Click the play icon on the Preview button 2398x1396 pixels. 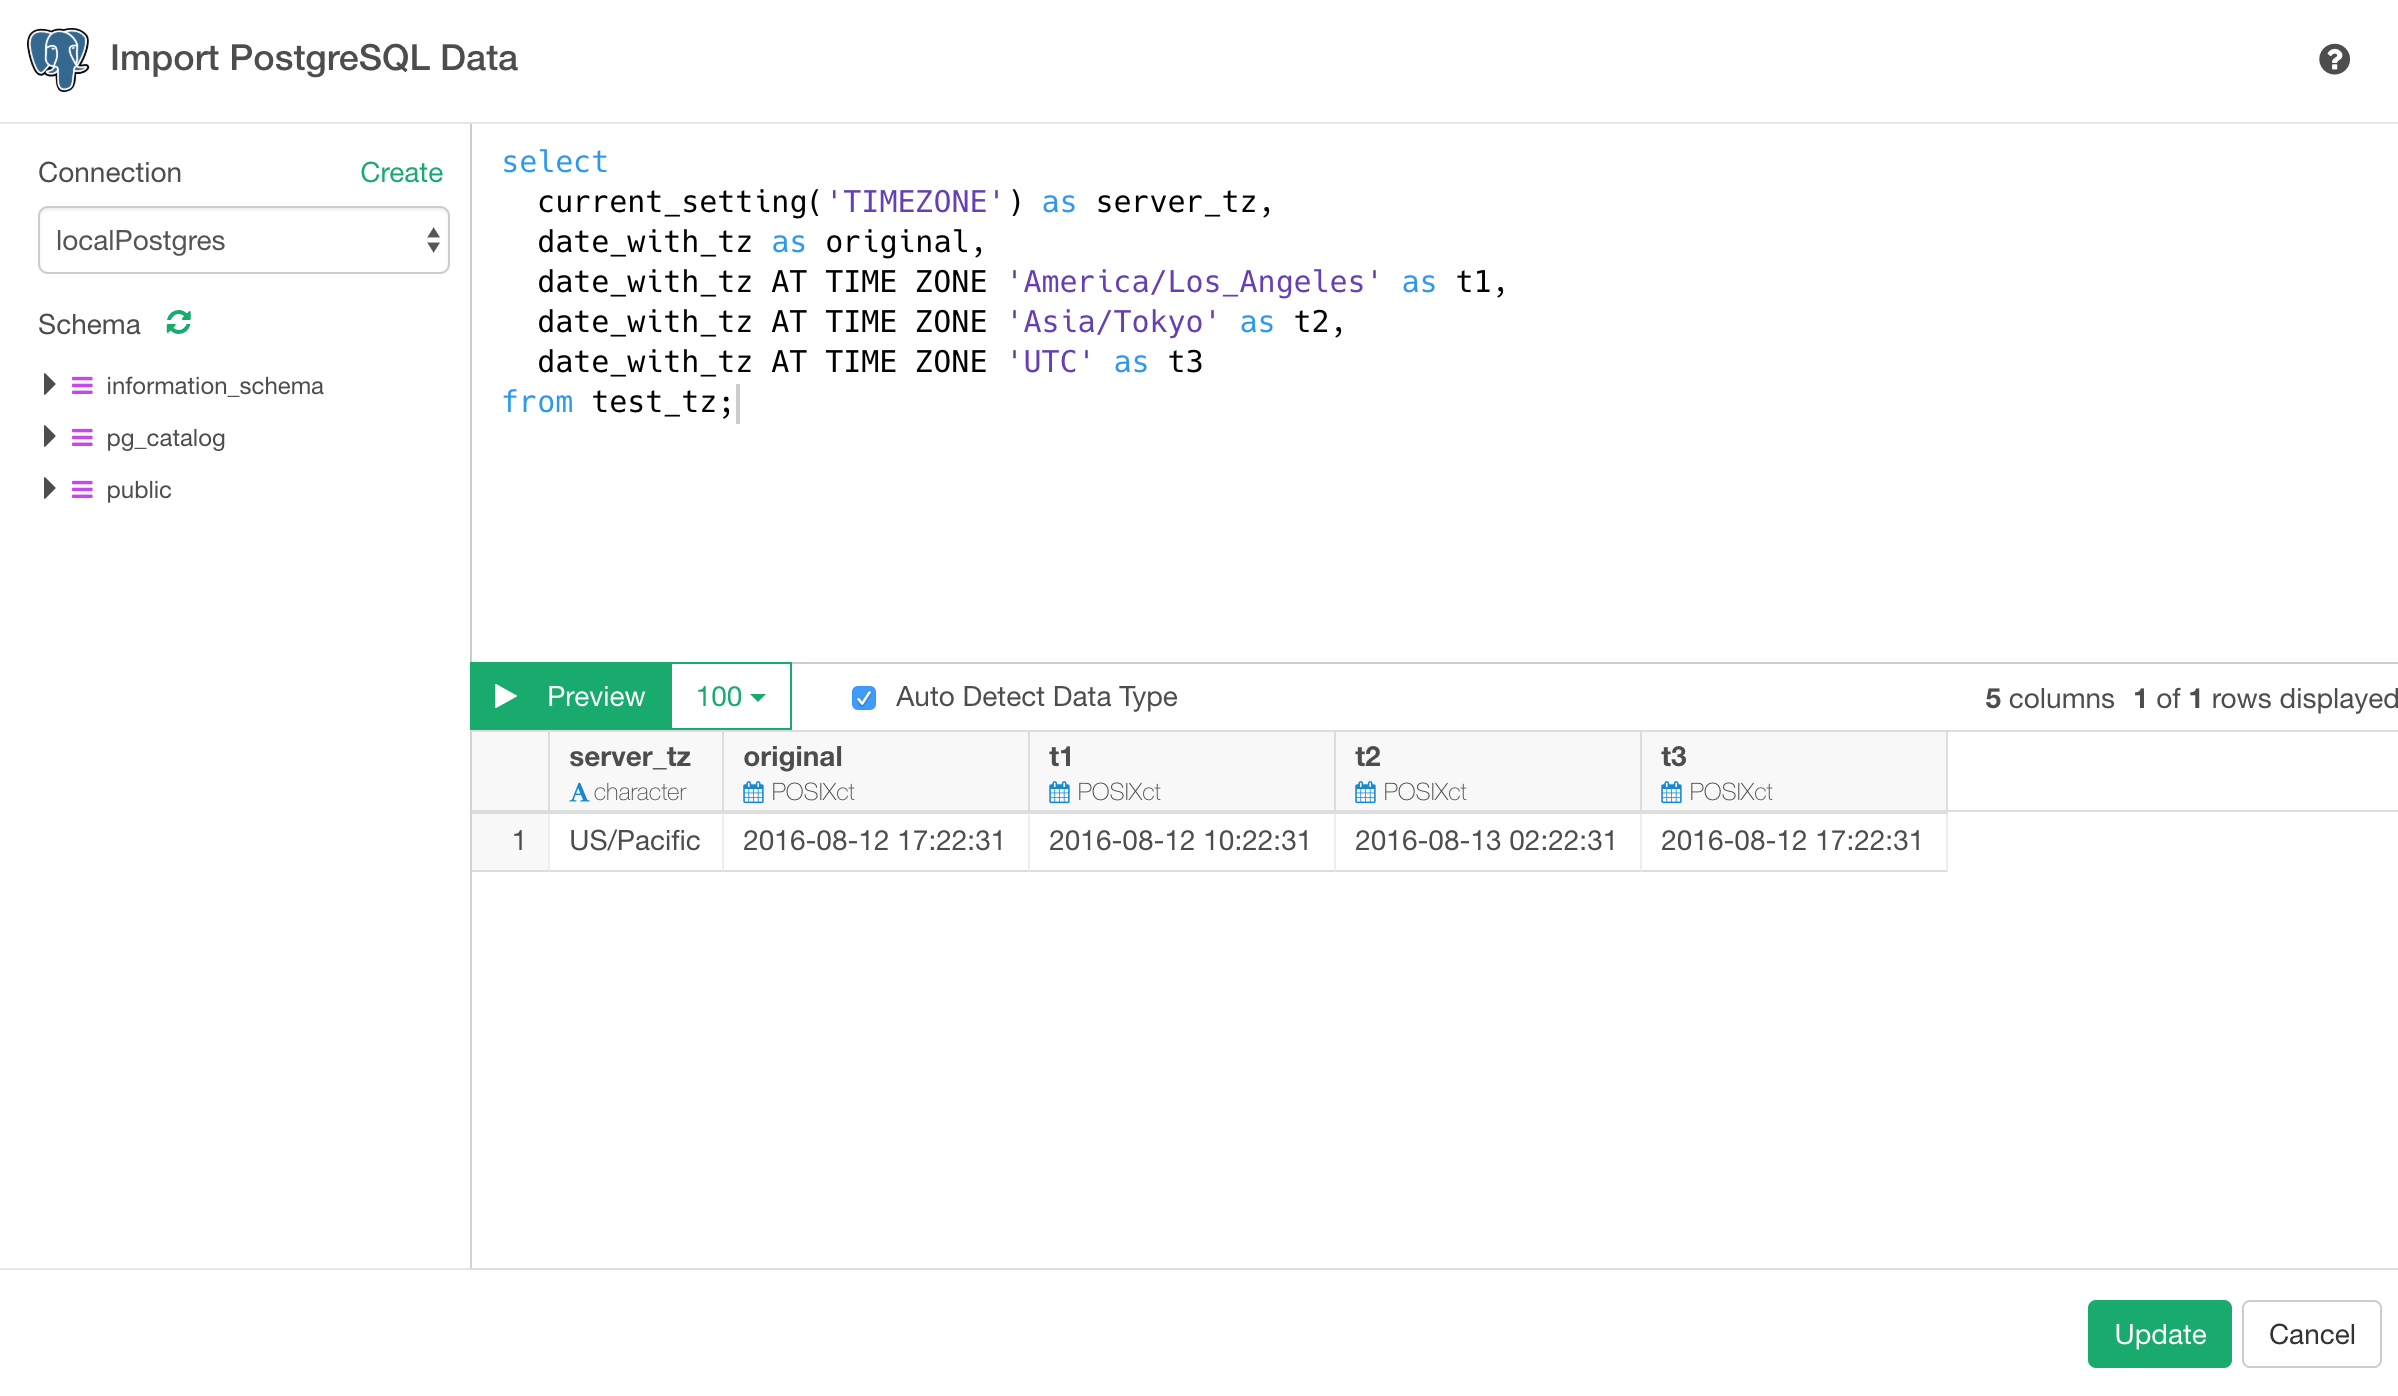[507, 696]
